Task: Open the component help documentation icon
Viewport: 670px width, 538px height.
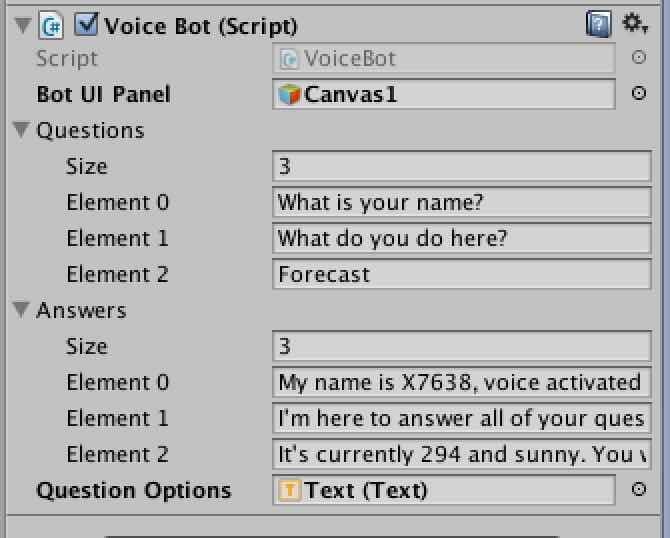Action: [598, 24]
